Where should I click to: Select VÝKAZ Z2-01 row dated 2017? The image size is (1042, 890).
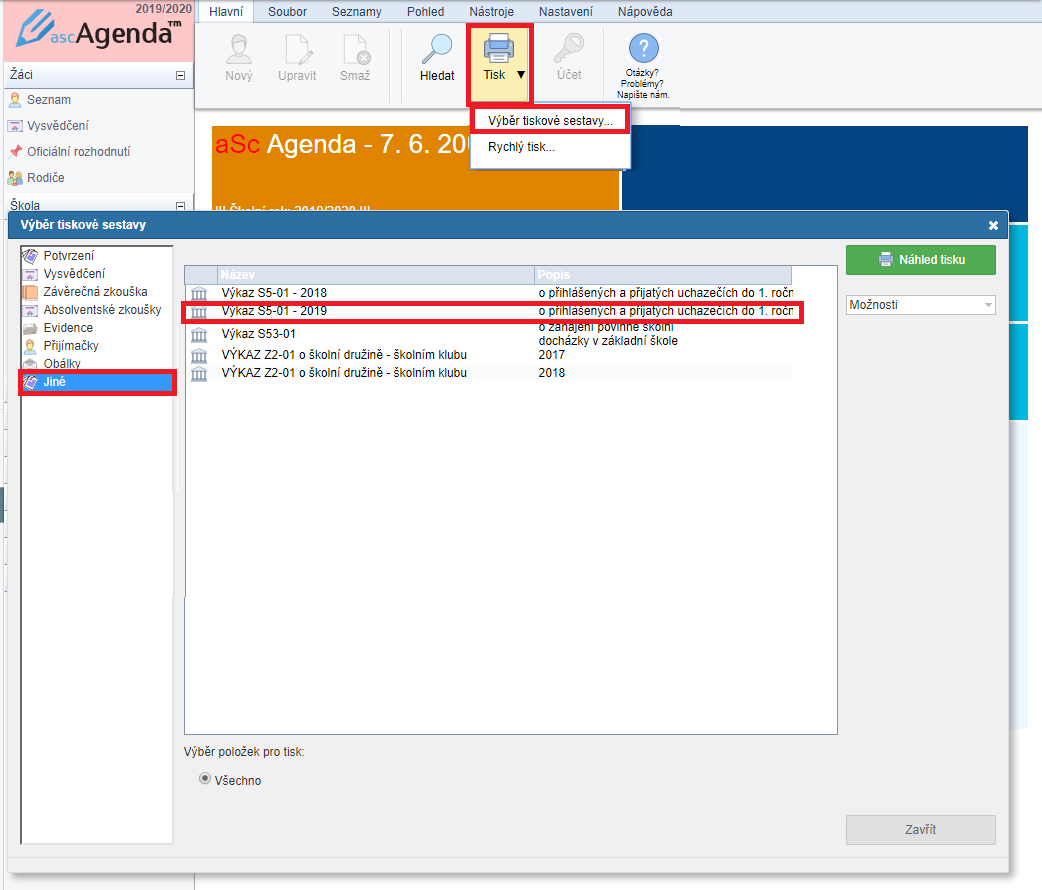click(489, 355)
